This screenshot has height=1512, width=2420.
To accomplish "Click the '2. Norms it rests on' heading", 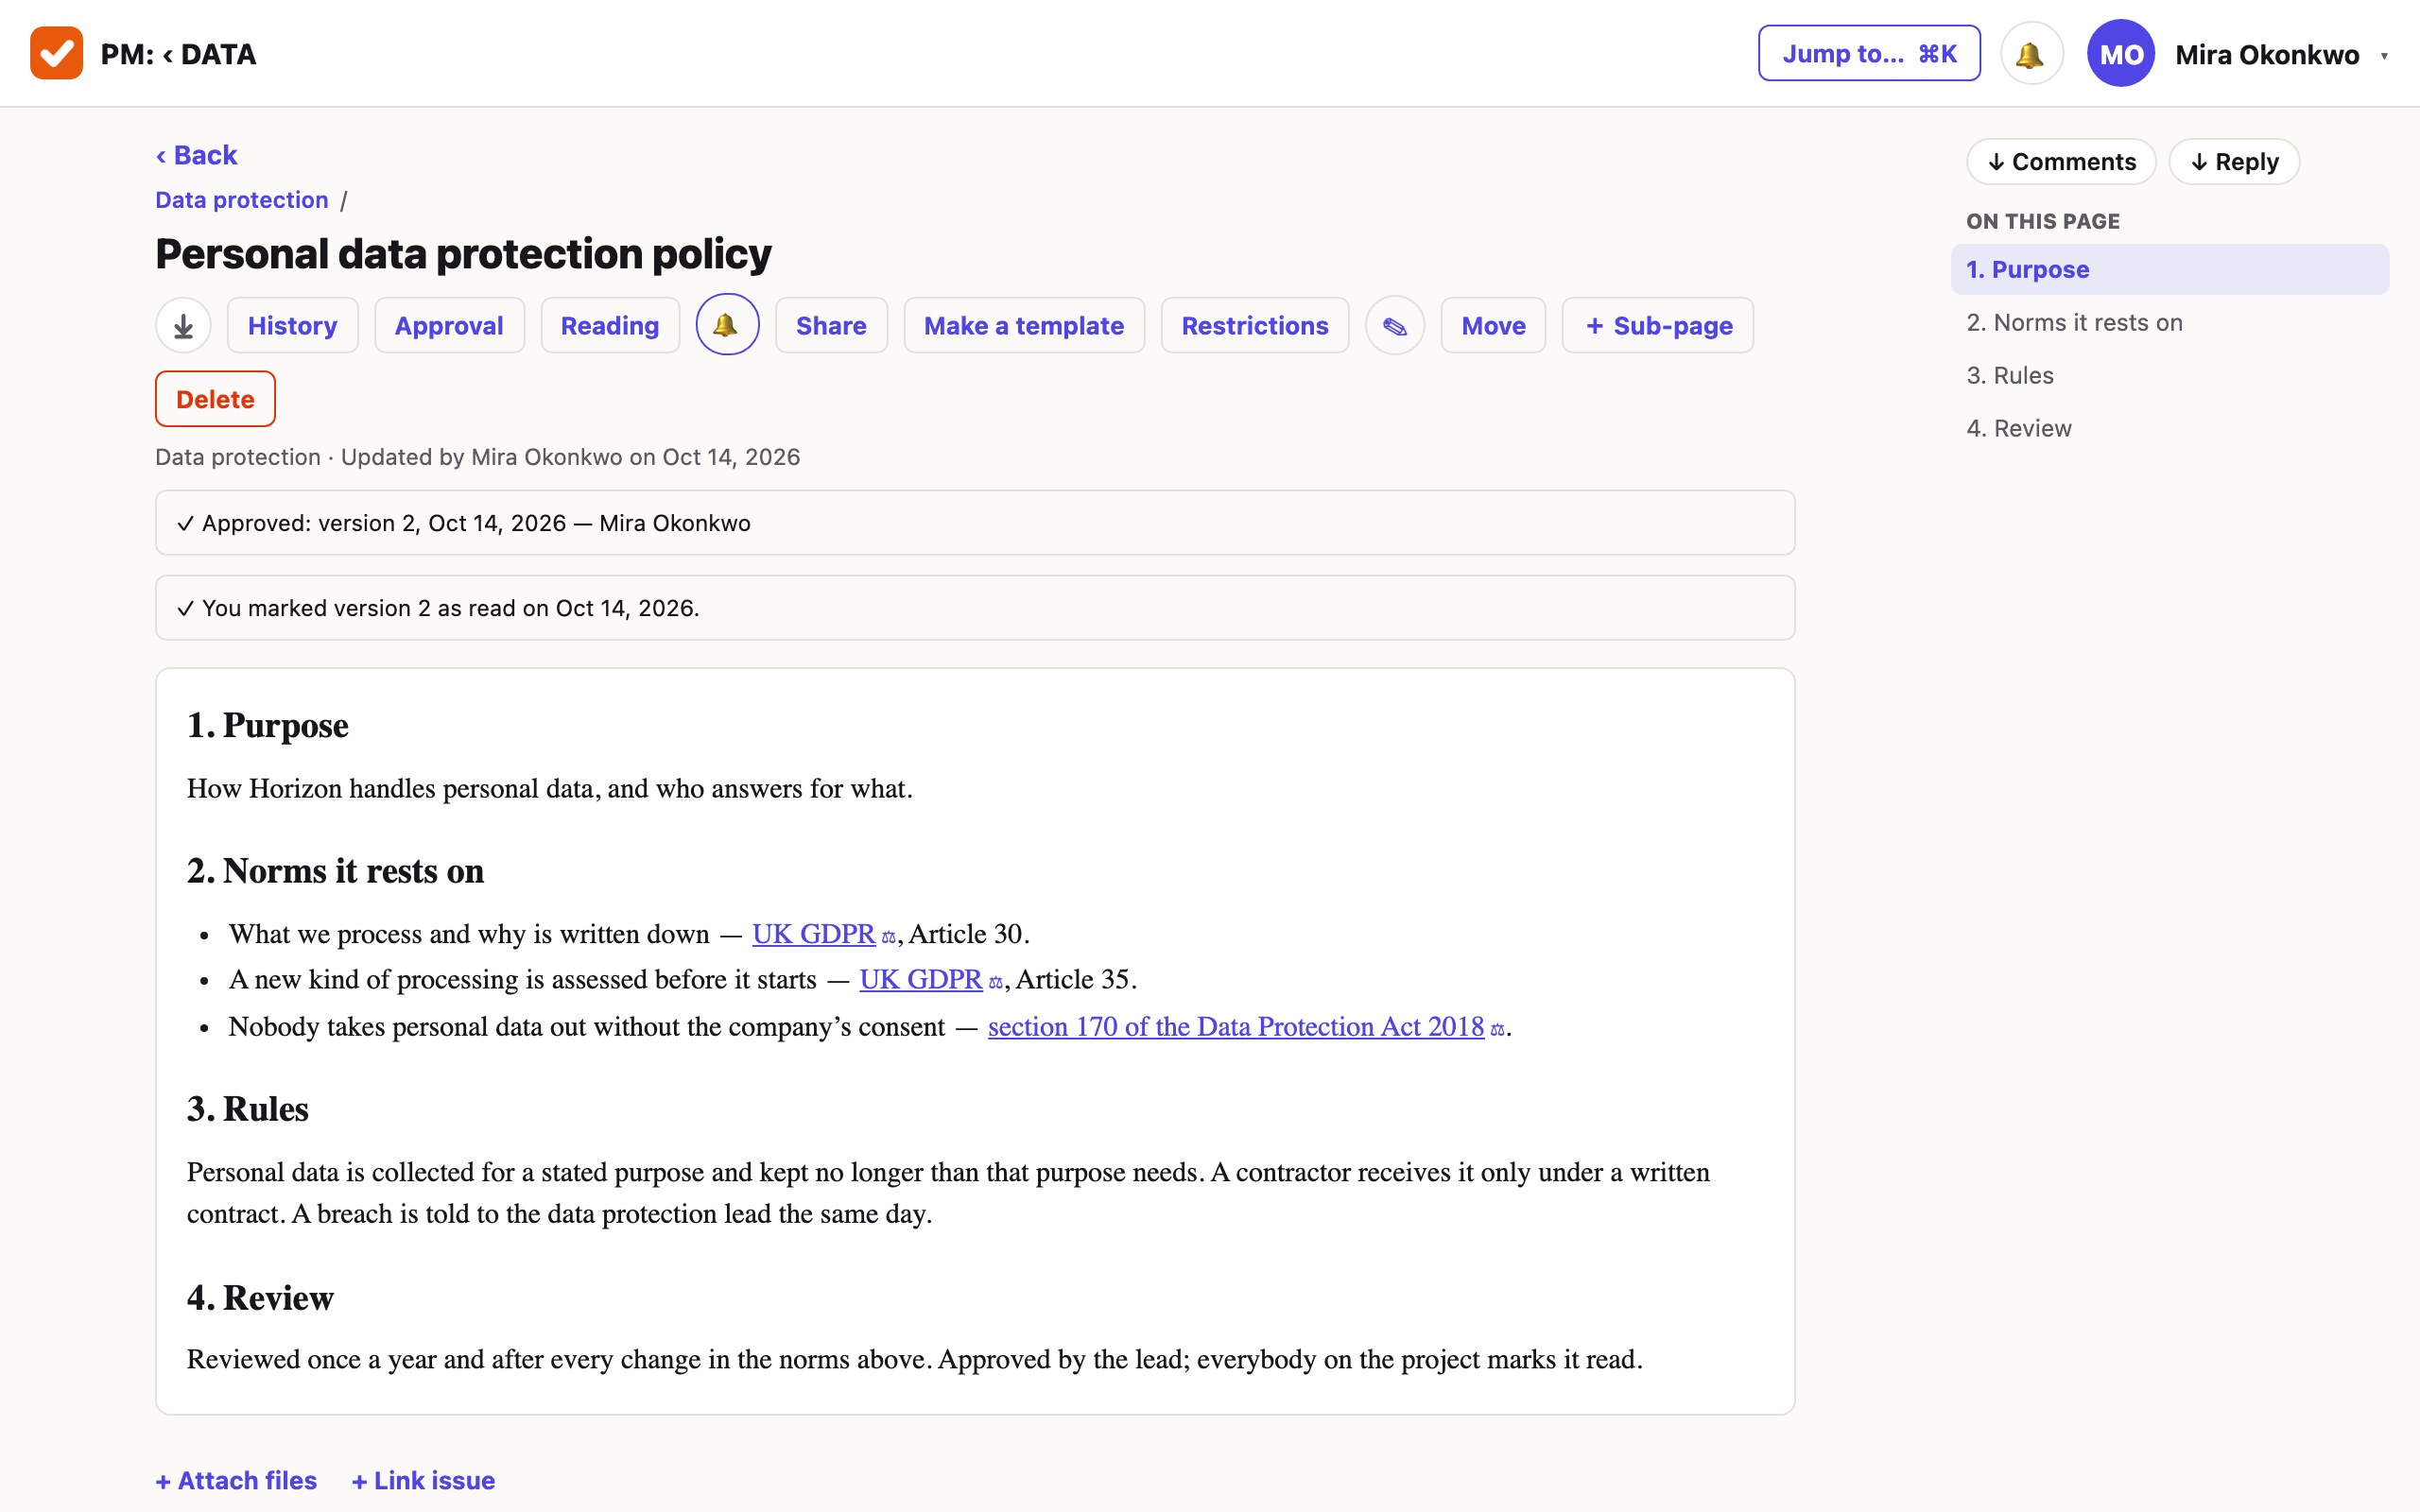I will (335, 871).
